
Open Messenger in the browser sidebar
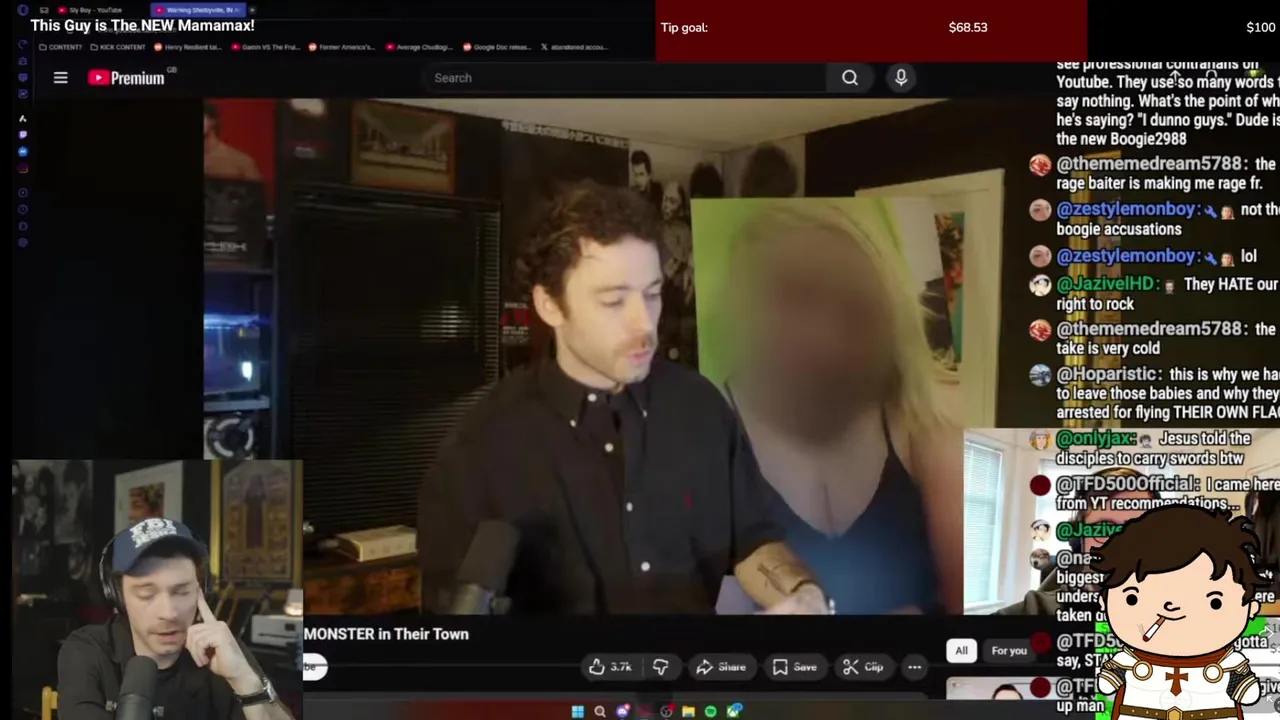[x=22, y=151]
